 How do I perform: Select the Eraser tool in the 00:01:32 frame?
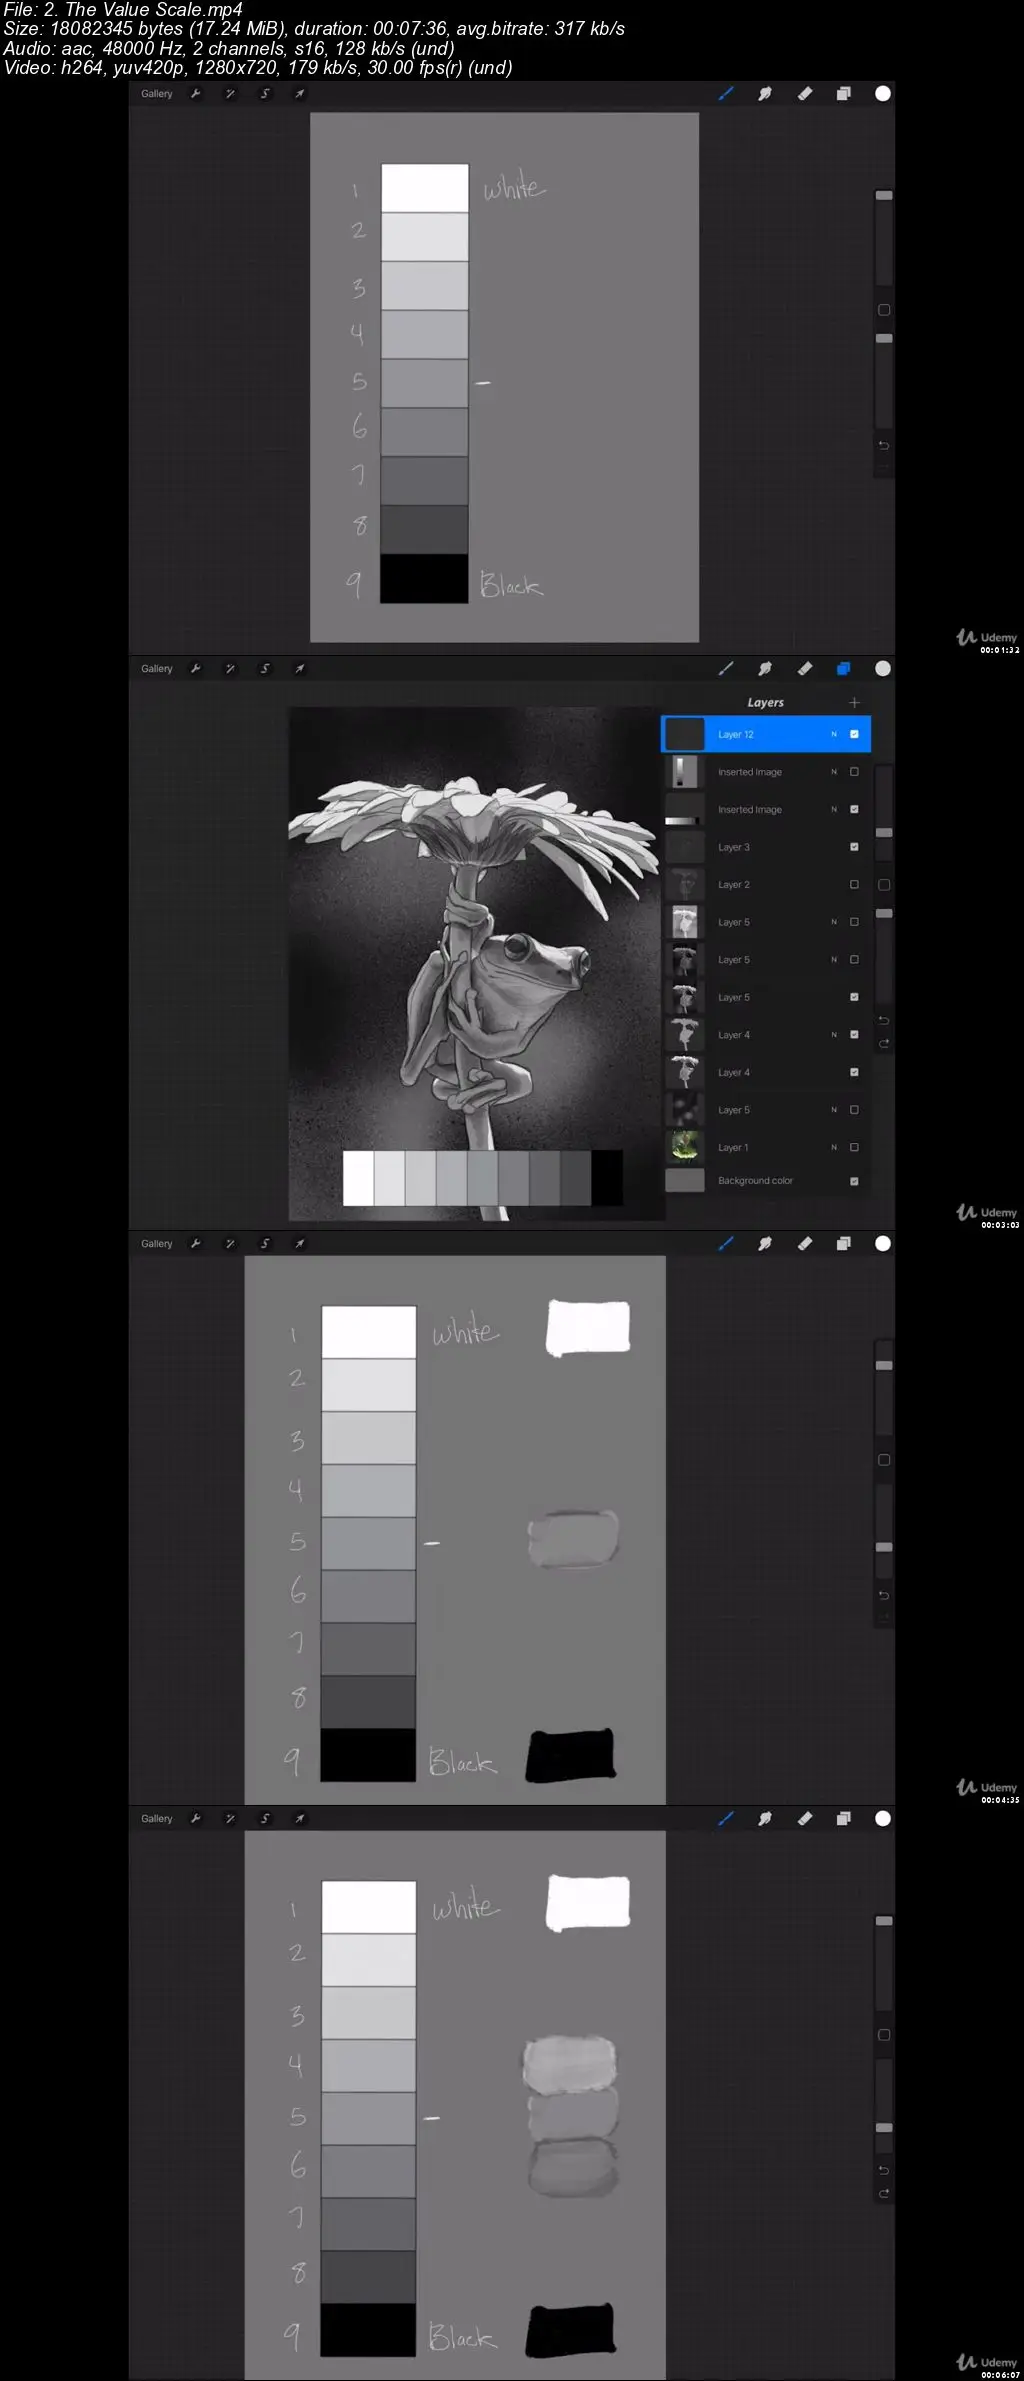[805, 94]
